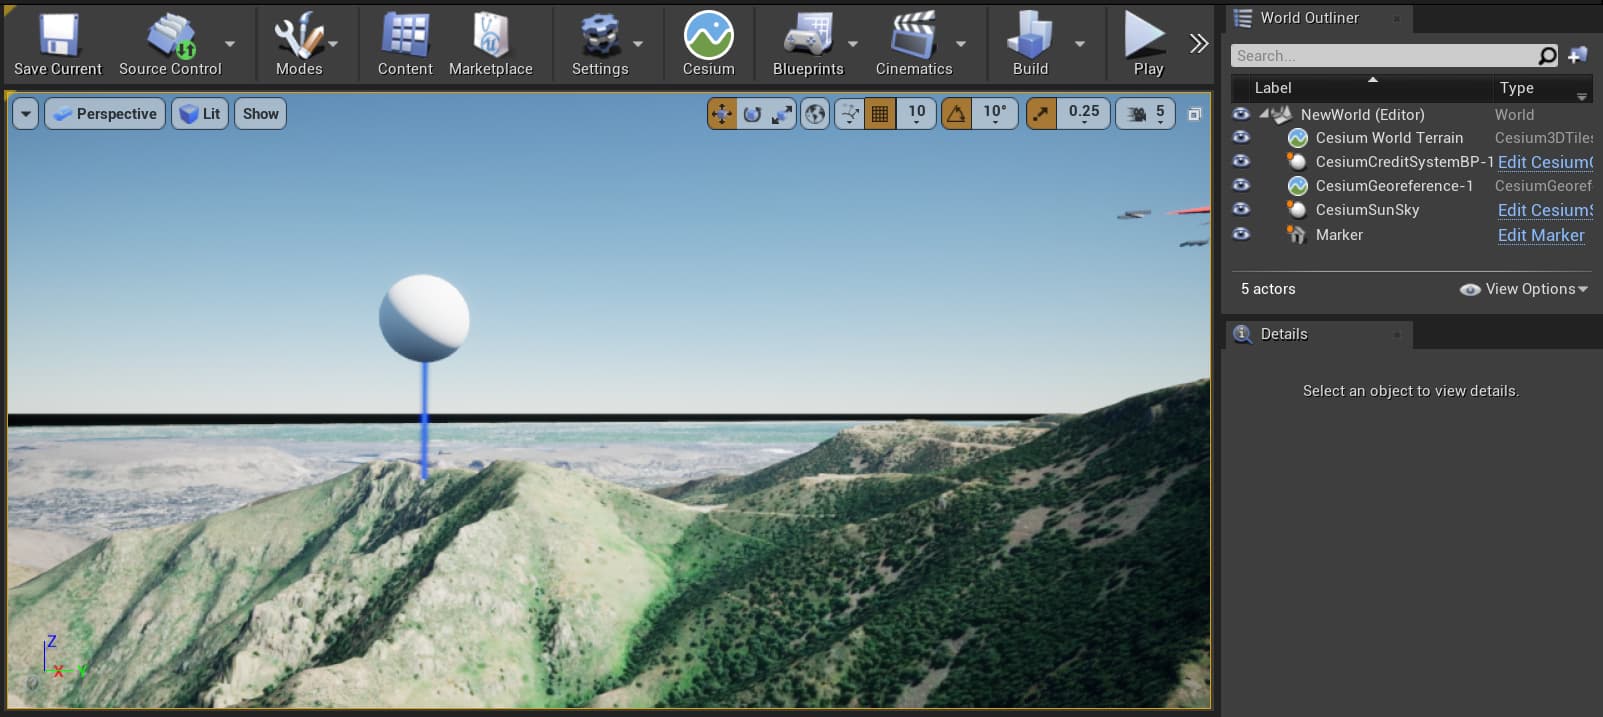Image resolution: width=1603 pixels, height=717 pixels.
Task: Click the CesiumGeoreference-1 actor icon
Action: [x=1298, y=186]
